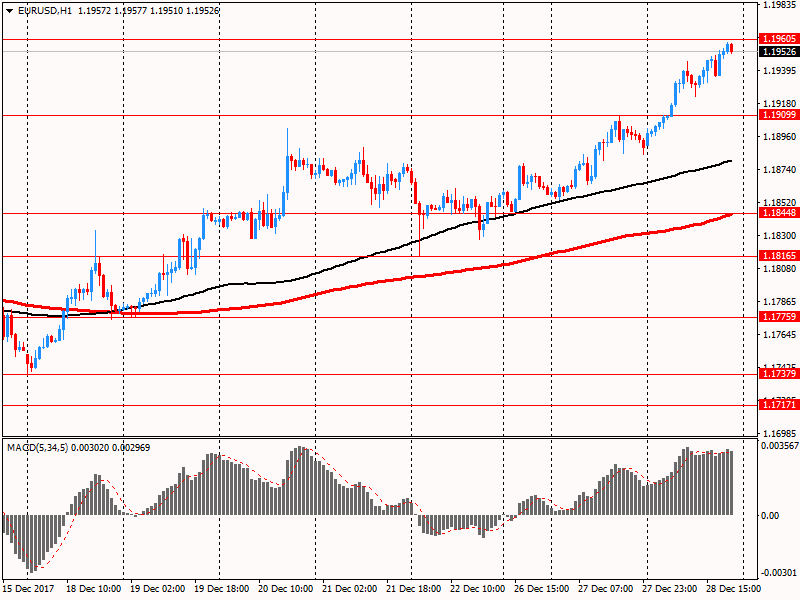Click the 1.17865 price scale value
The height and width of the screenshot is (600, 800).
coord(779,302)
